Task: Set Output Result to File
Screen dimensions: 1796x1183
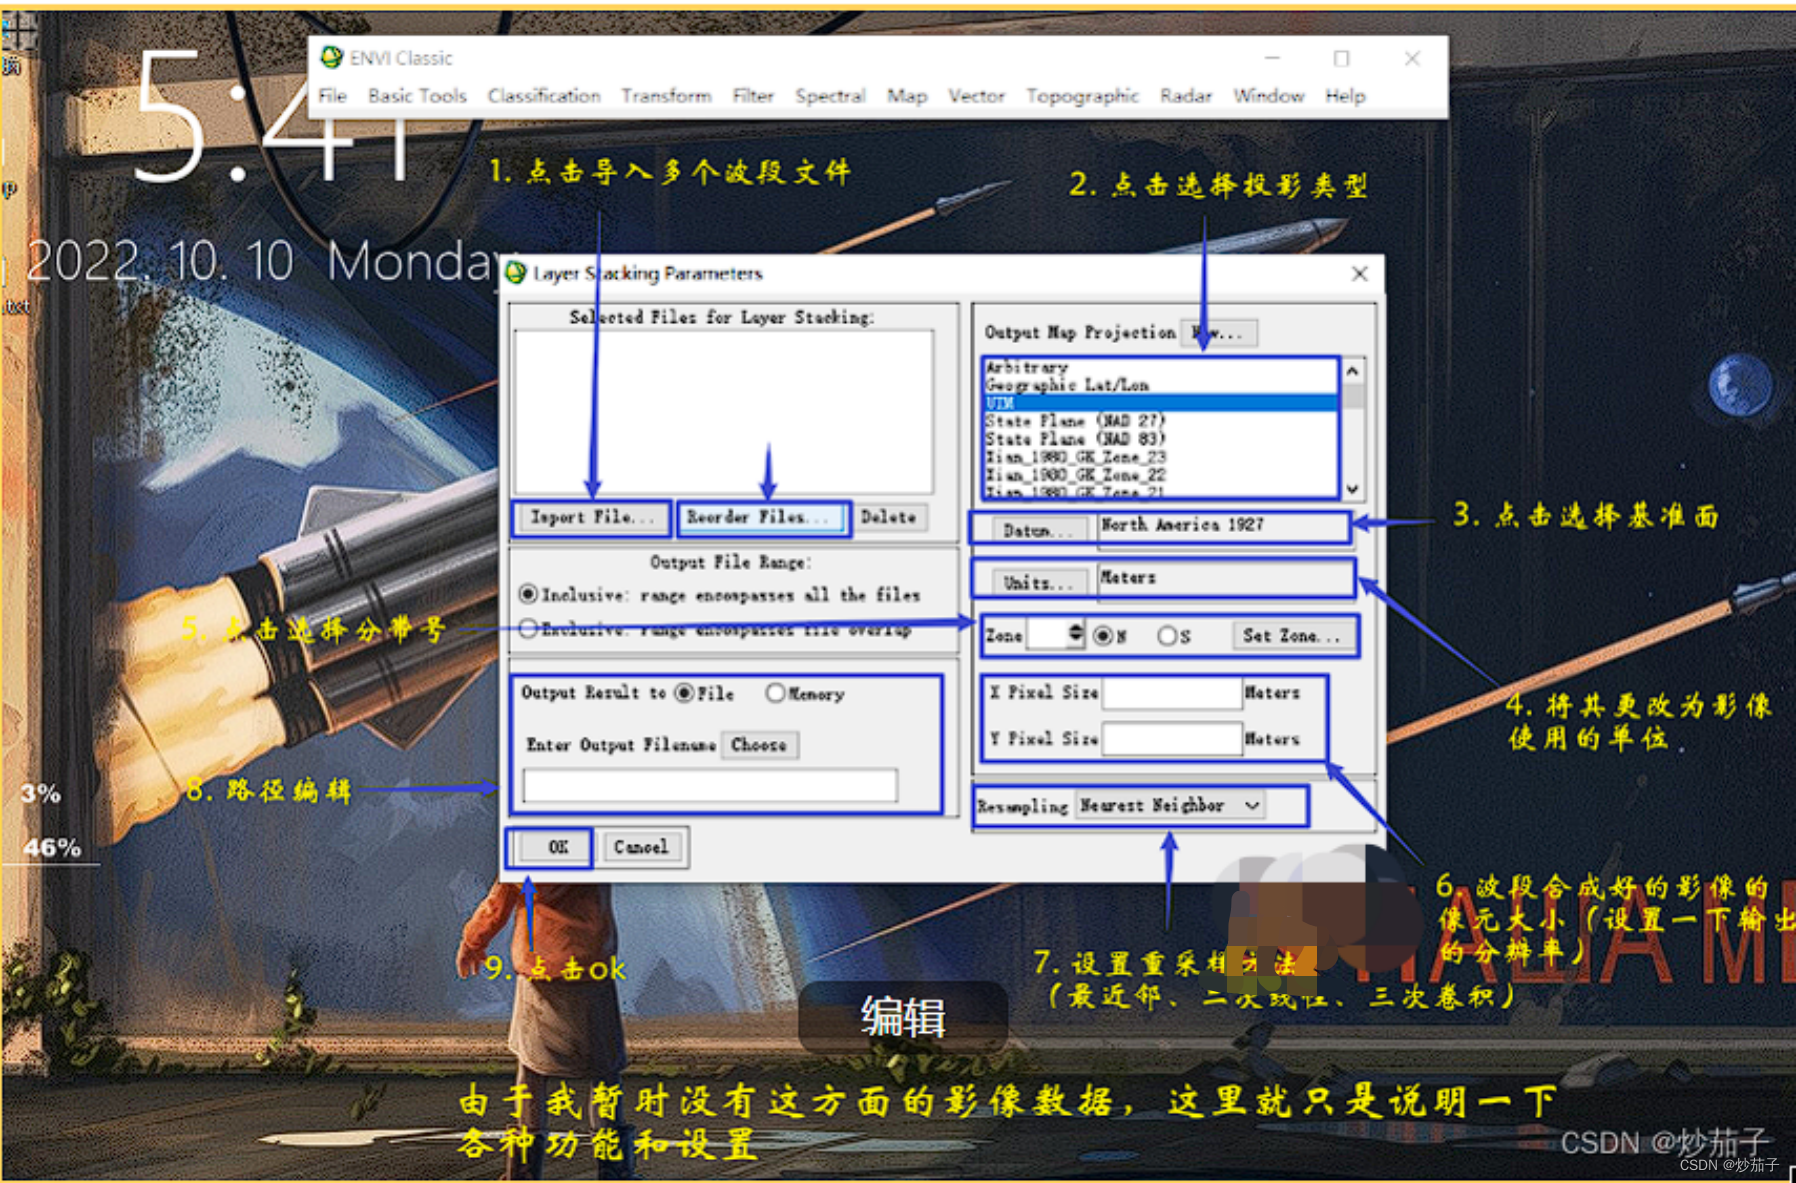Action: pyautogui.click(x=684, y=693)
